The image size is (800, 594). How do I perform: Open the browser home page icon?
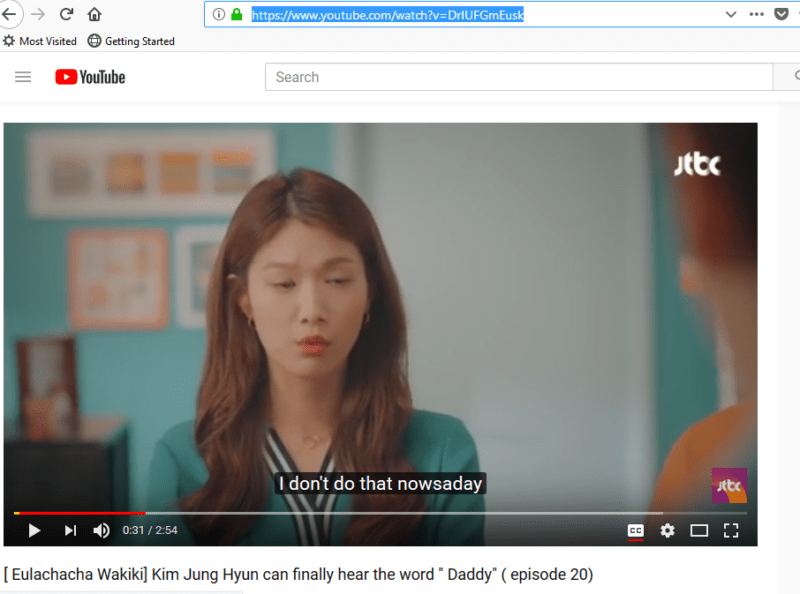click(x=94, y=14)
